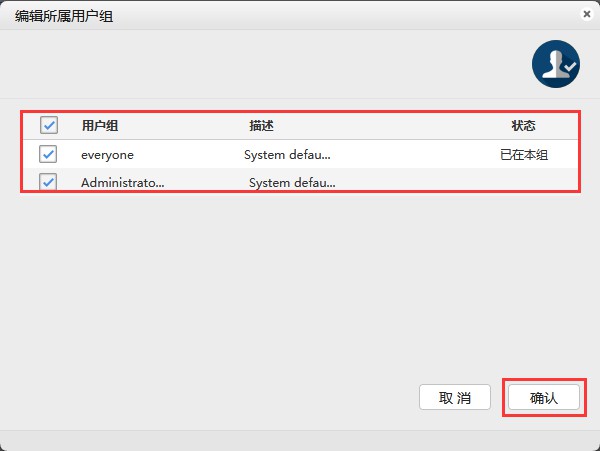Click the empty status cell for Administrators

(x=523, y=183)
